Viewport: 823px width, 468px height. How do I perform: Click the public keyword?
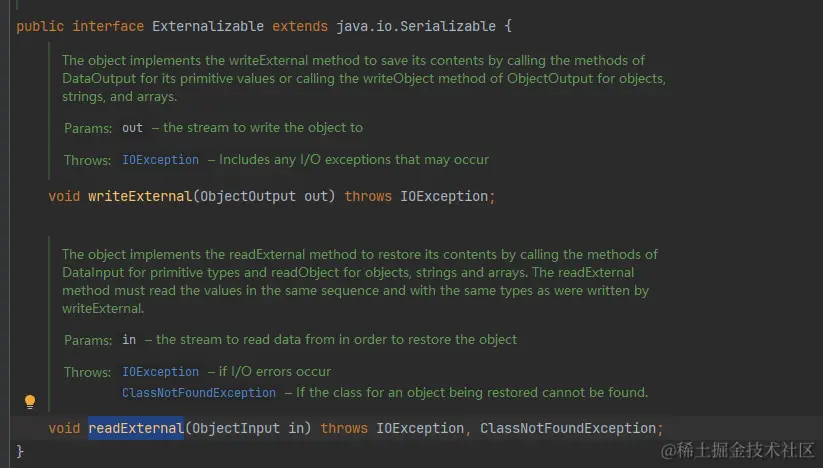40,25
